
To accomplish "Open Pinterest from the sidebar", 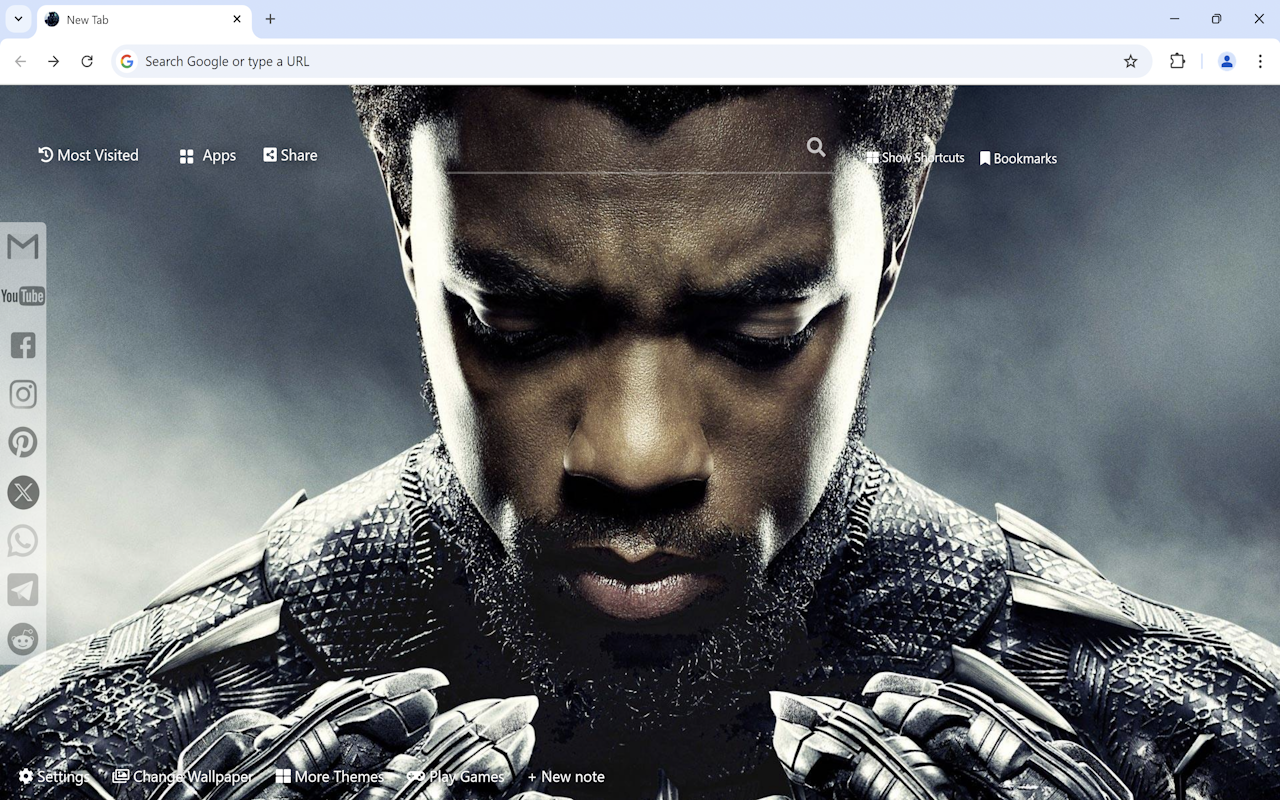I will coord(23,443).
